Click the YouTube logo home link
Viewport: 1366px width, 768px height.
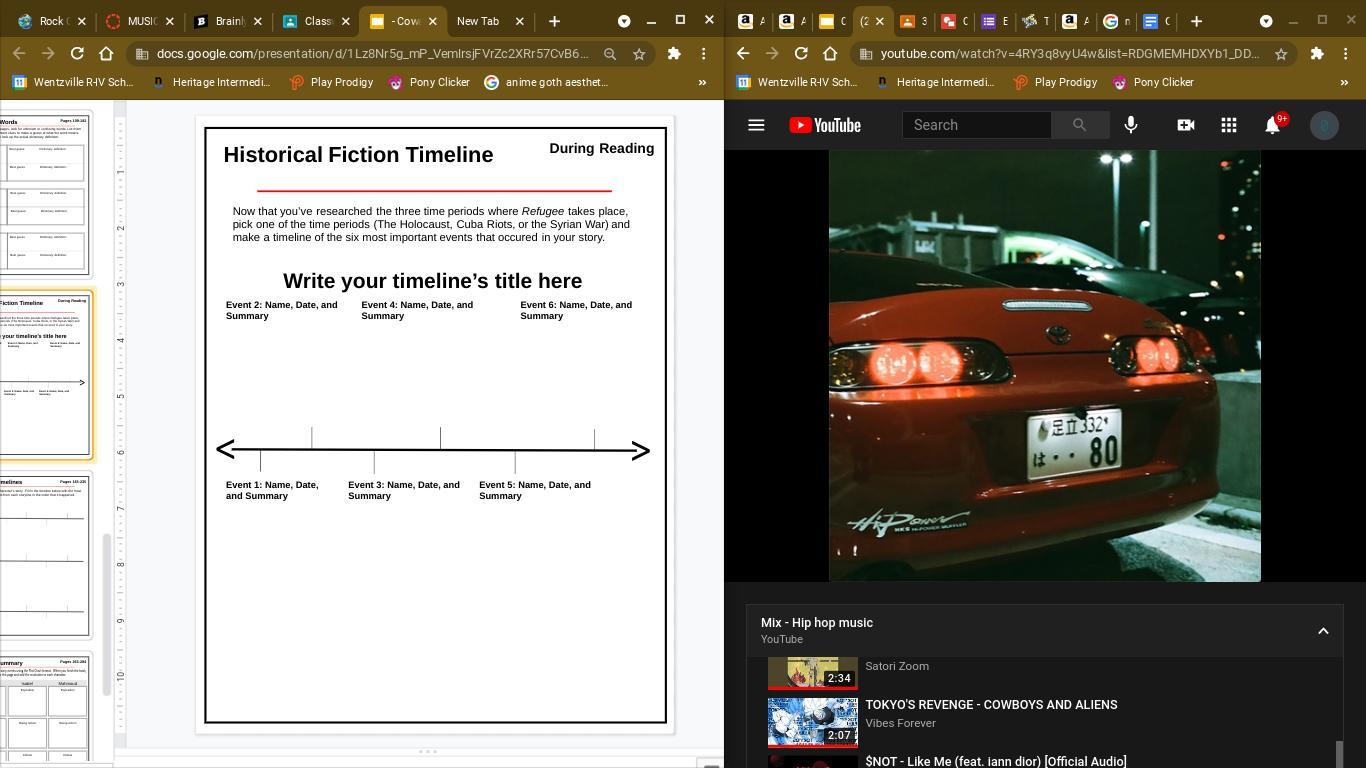[825, 125]
